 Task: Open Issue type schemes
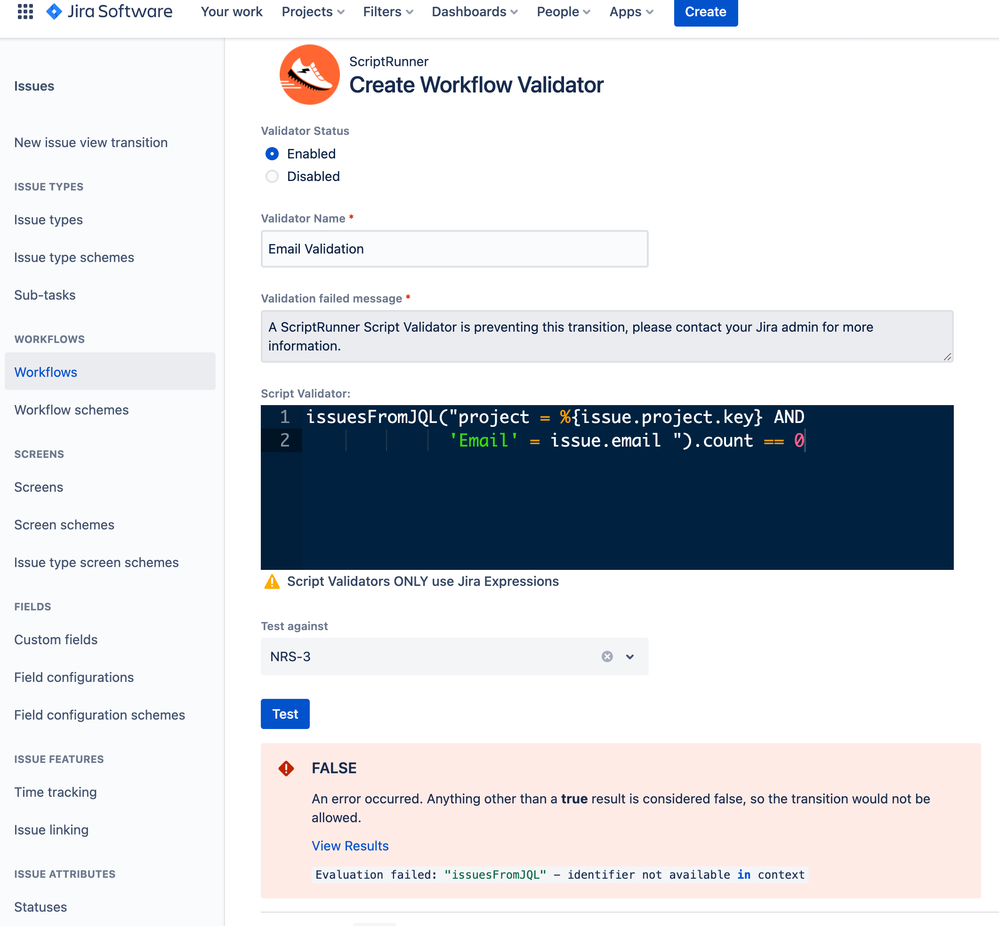click(x=74, y=257)
